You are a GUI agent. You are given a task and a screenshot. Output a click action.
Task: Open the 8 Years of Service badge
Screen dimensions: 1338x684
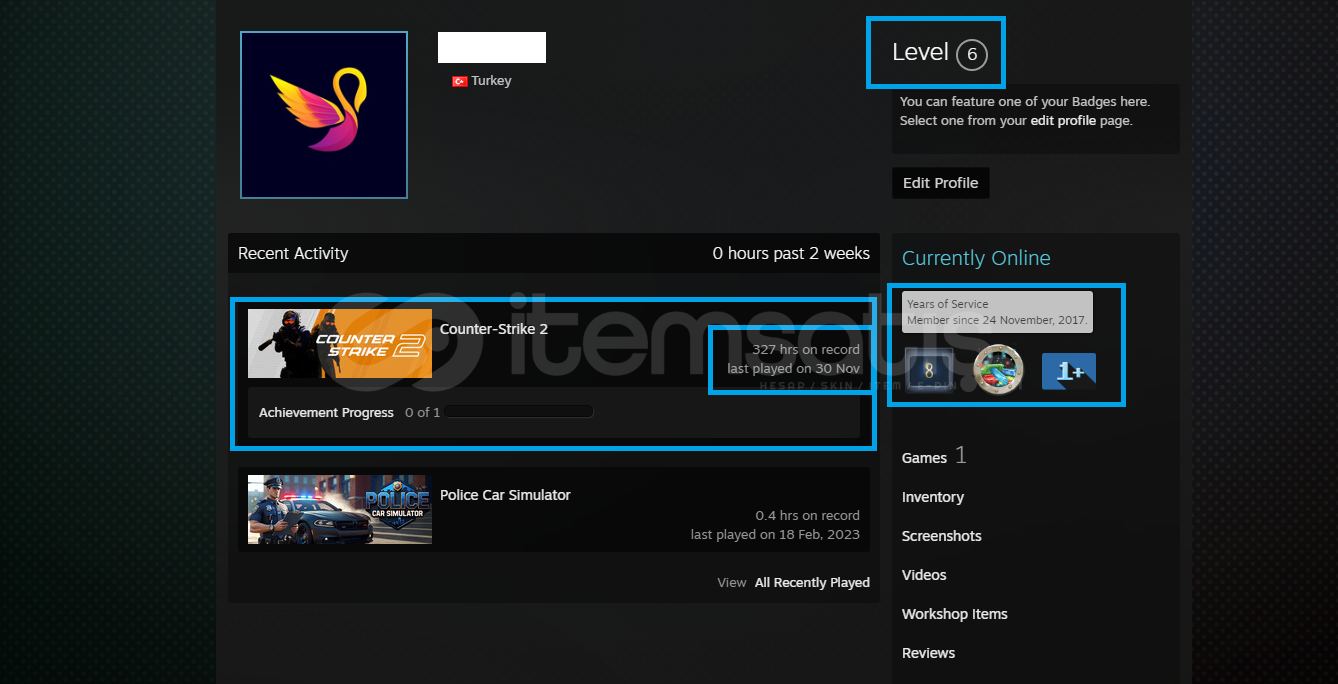(928, 370)
